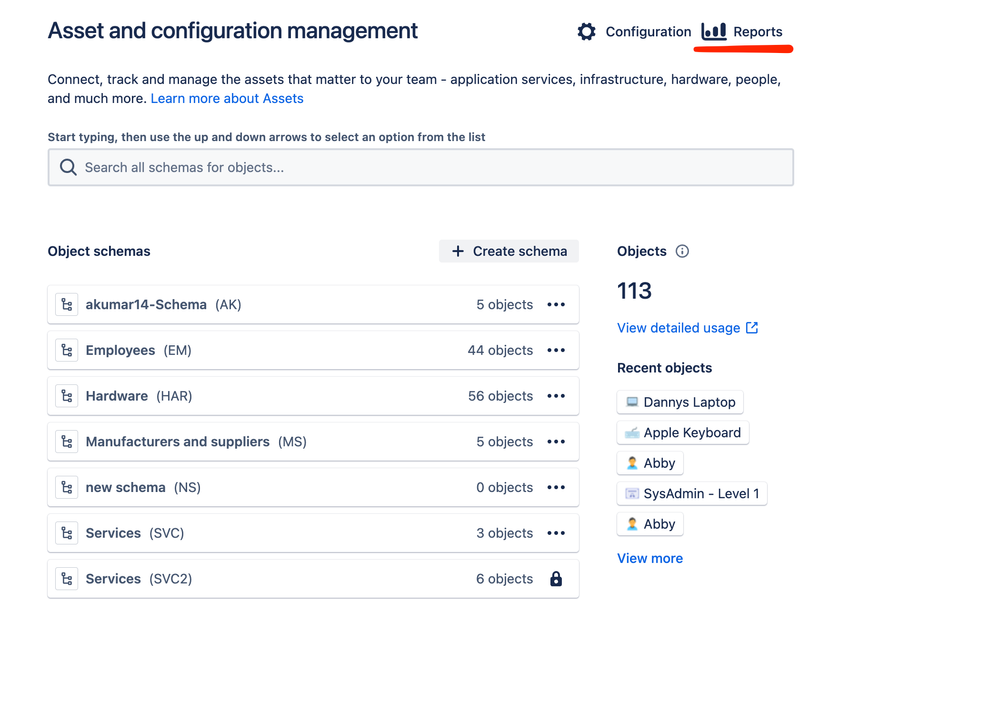Open the SysAdmin - Level 1 object

692,494
